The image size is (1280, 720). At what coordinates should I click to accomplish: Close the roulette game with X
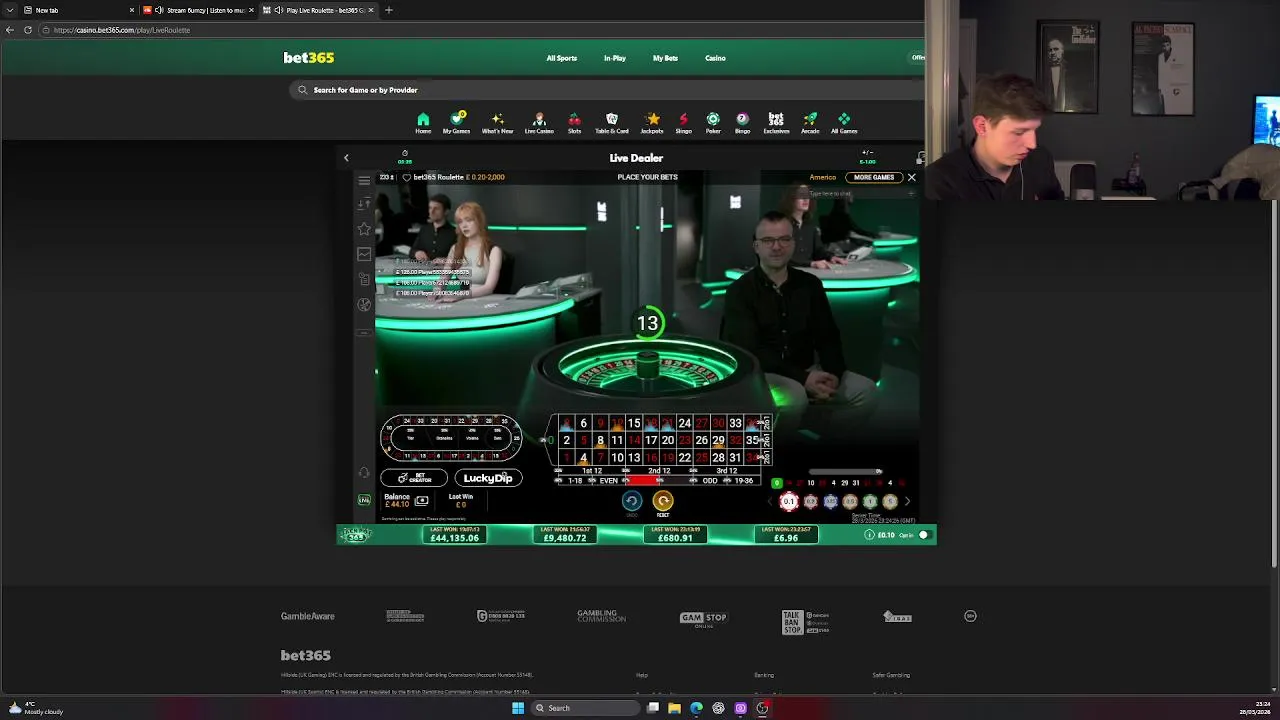[x=911, y=177]
